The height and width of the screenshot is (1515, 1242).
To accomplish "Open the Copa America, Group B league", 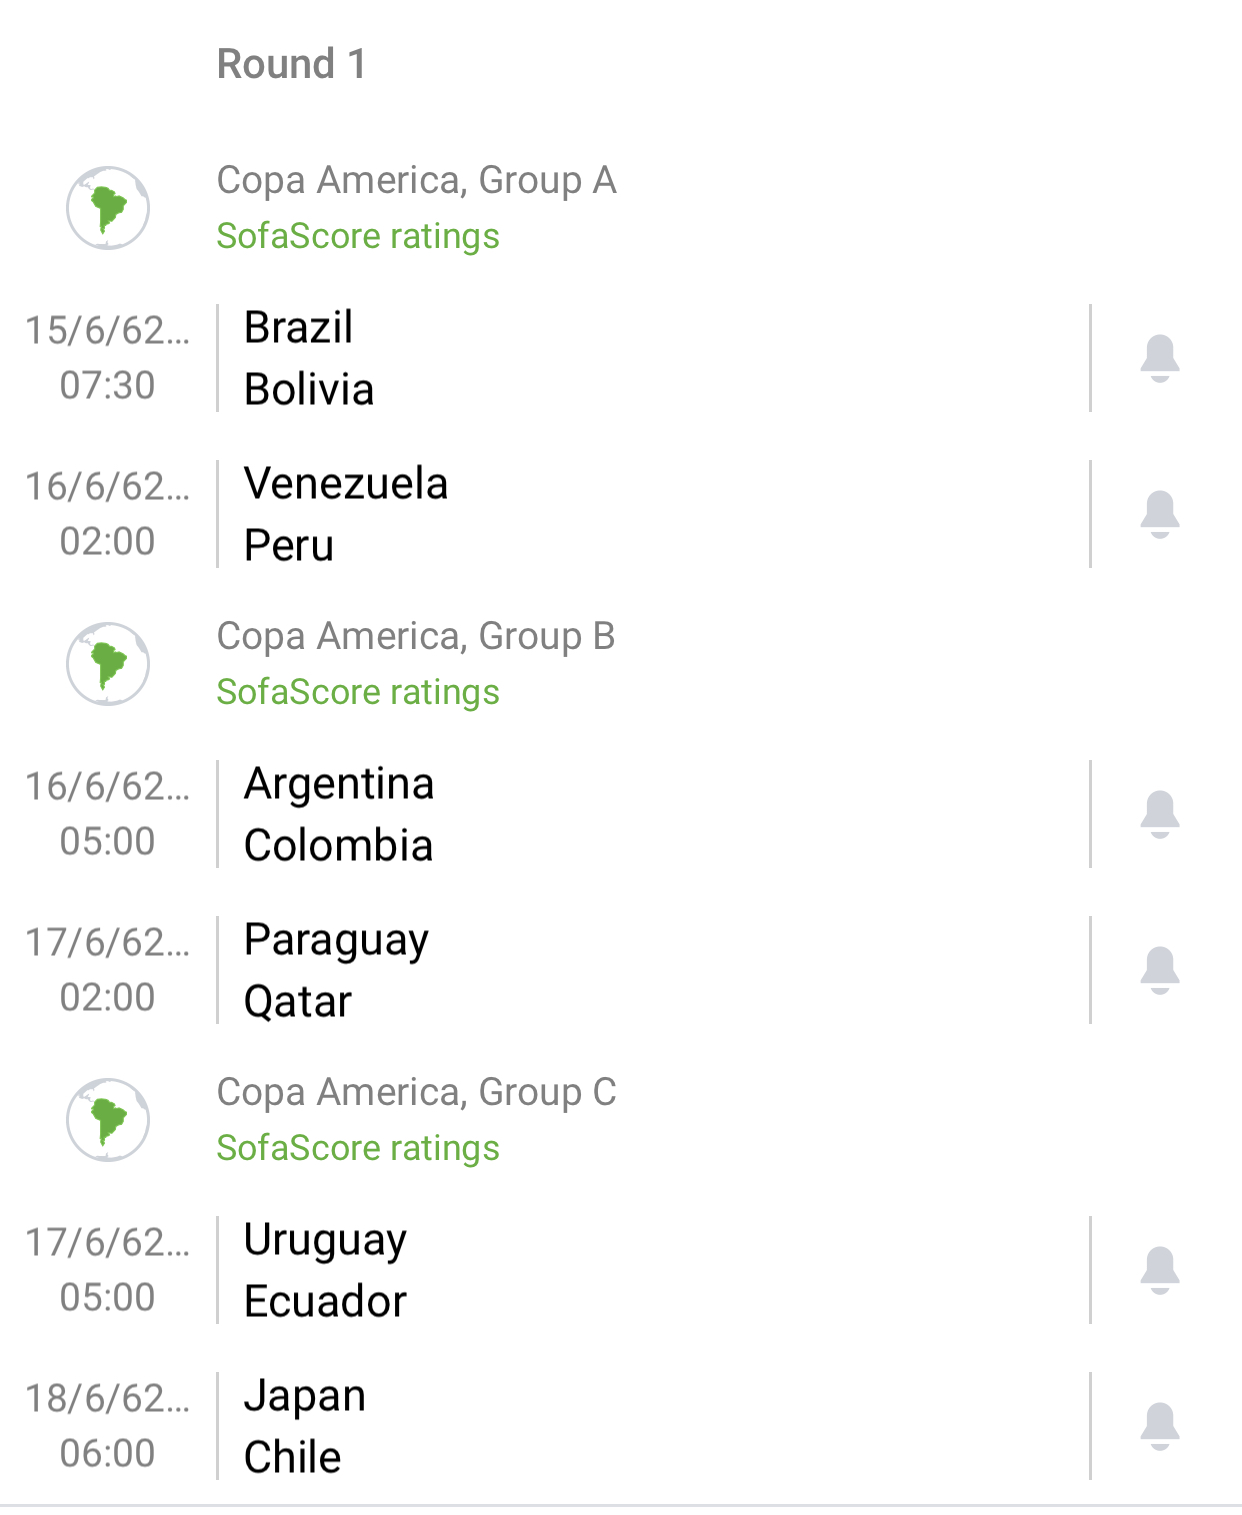I will pyautogui.click(x=416, y=636).
